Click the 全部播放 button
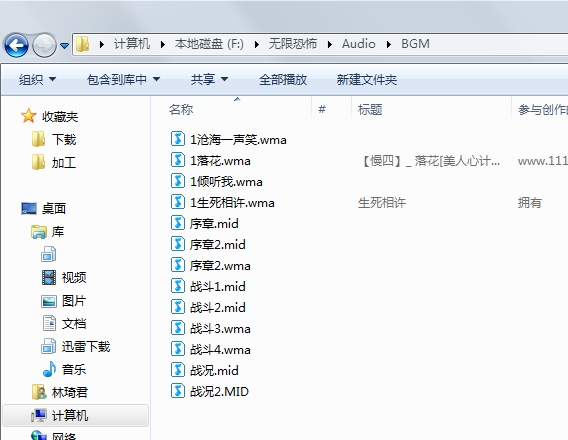The image size is (568, 440). click(x=283, y=79)
